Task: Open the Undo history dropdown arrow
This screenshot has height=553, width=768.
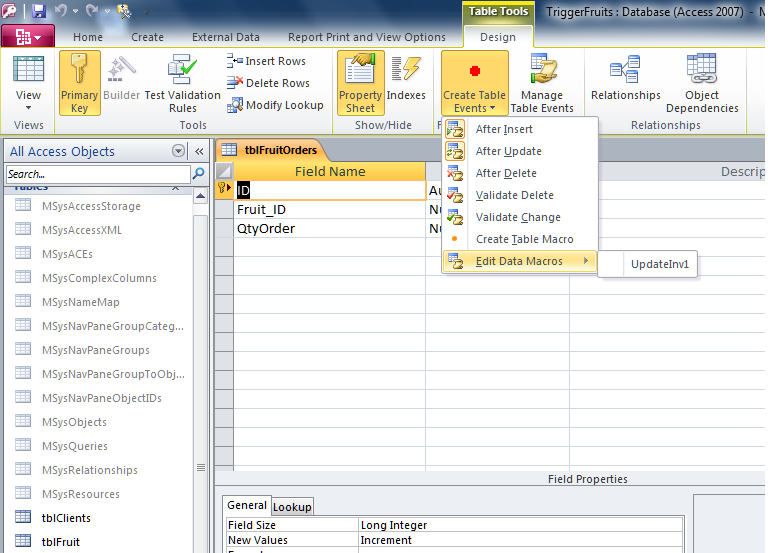Action: 75,11
